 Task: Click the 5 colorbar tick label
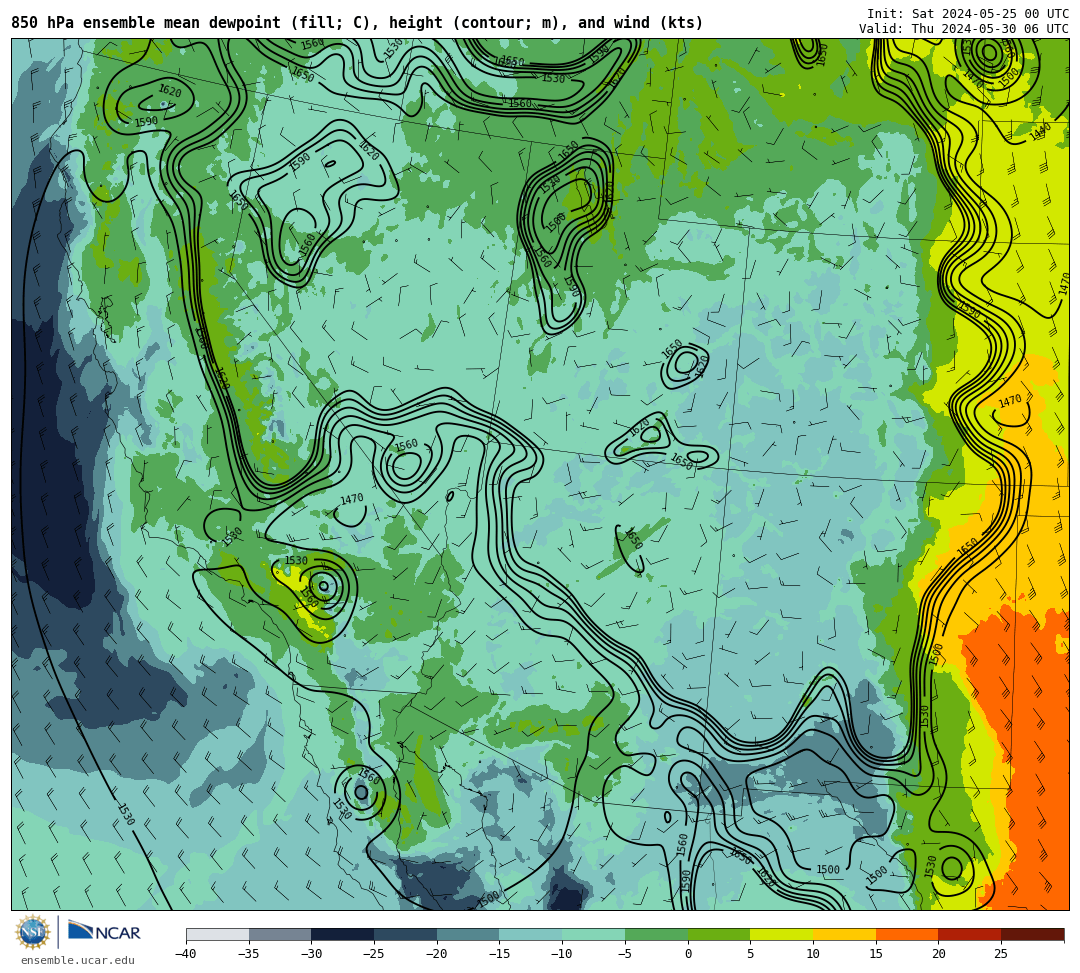[x=751, y=954]
